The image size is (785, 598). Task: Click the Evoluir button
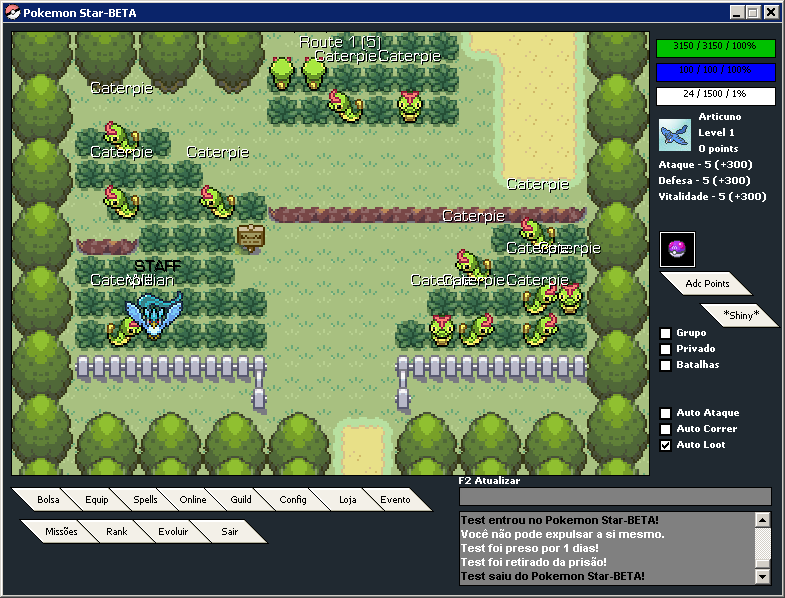click(x=173, y=531)
